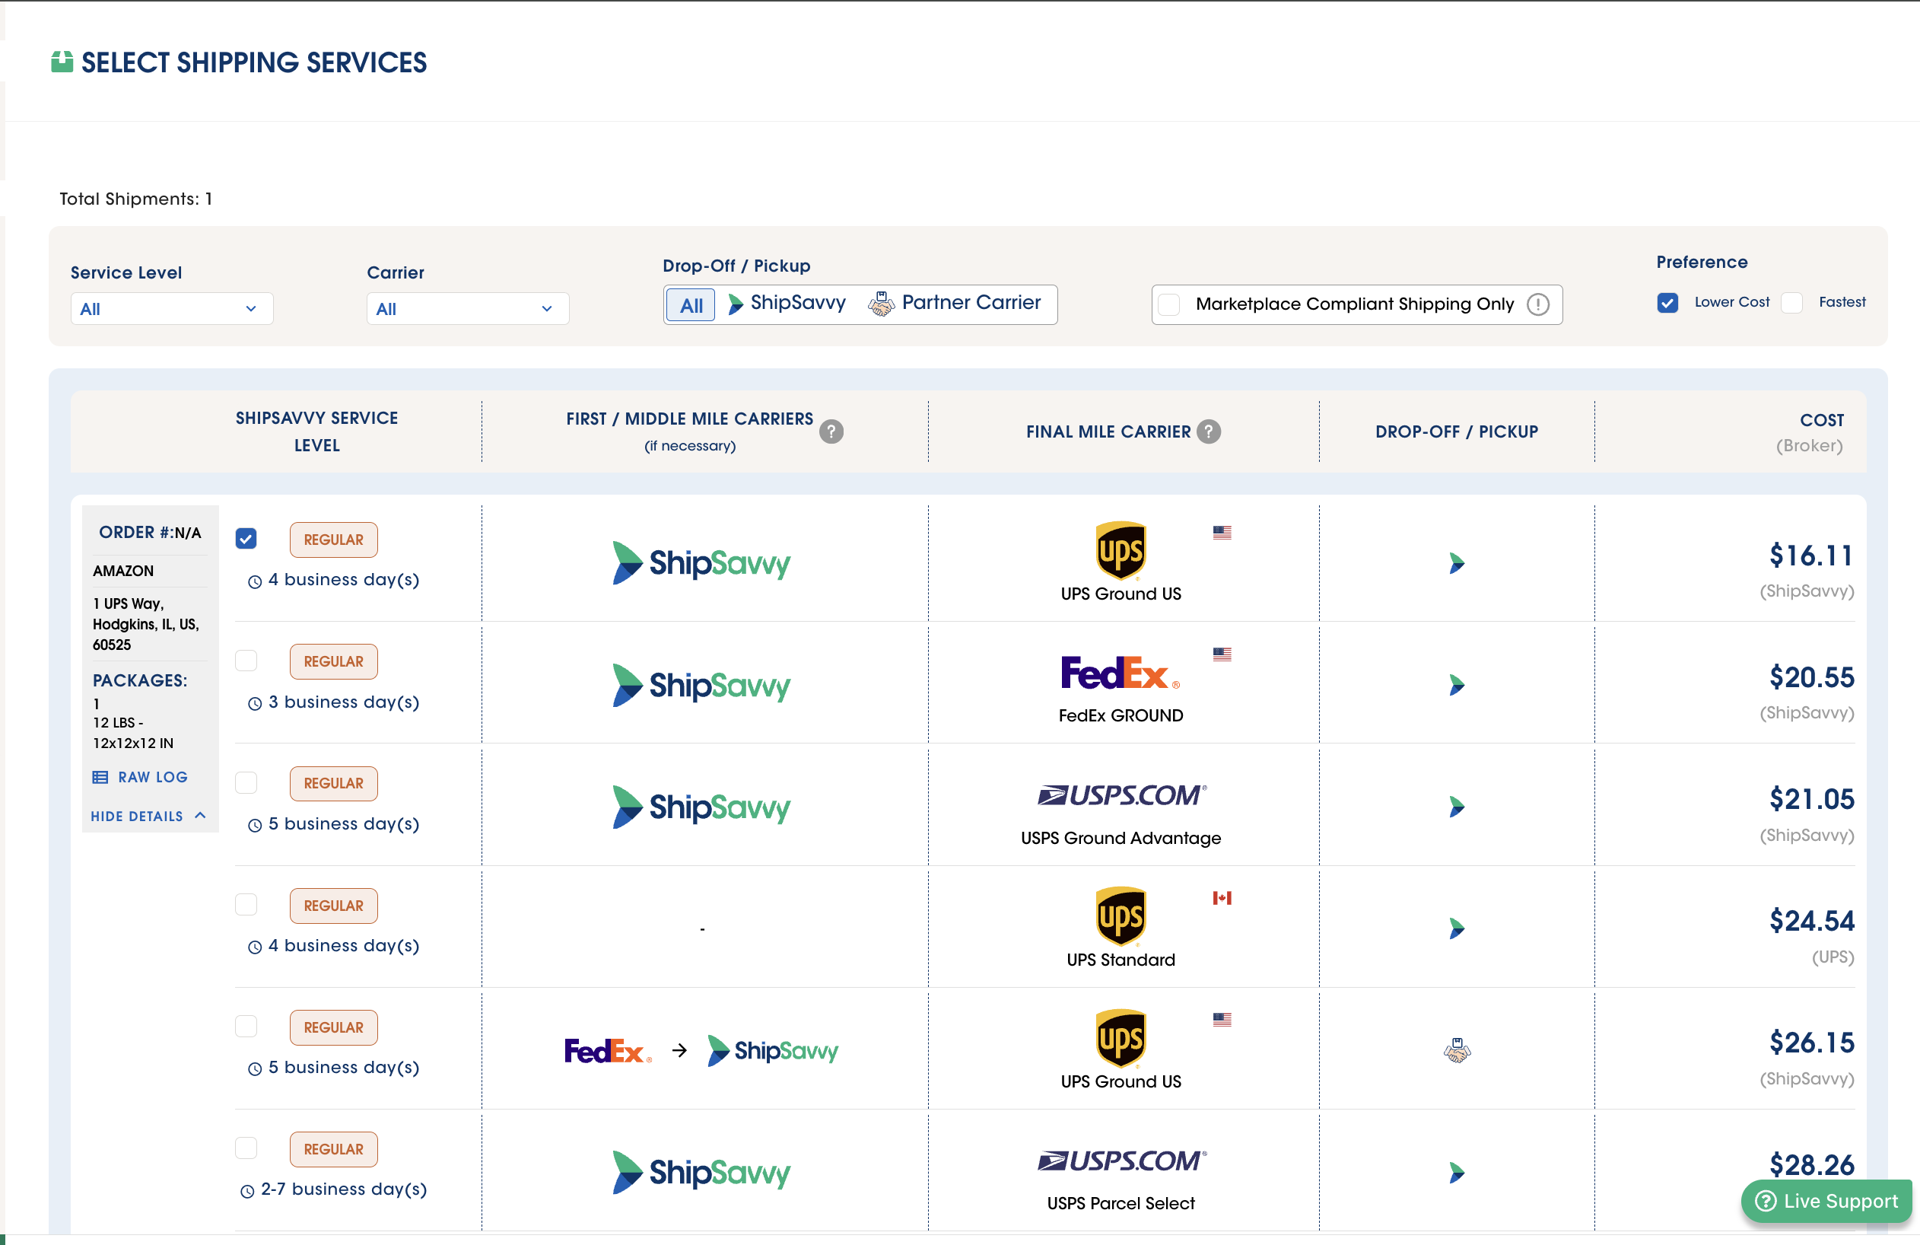1920x1245 pixels.
Task: Click the FedEx GROUND carrier logo
Action: click(1119, 672)
